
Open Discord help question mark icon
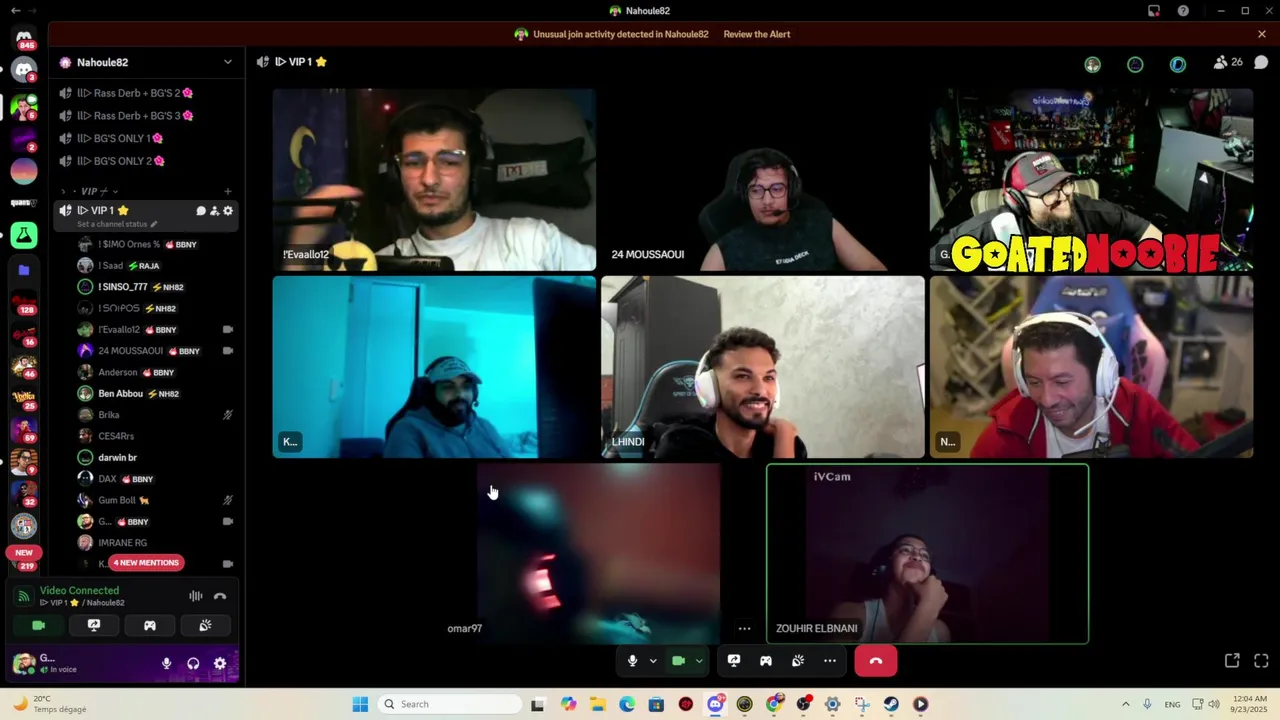point(1183,11)
